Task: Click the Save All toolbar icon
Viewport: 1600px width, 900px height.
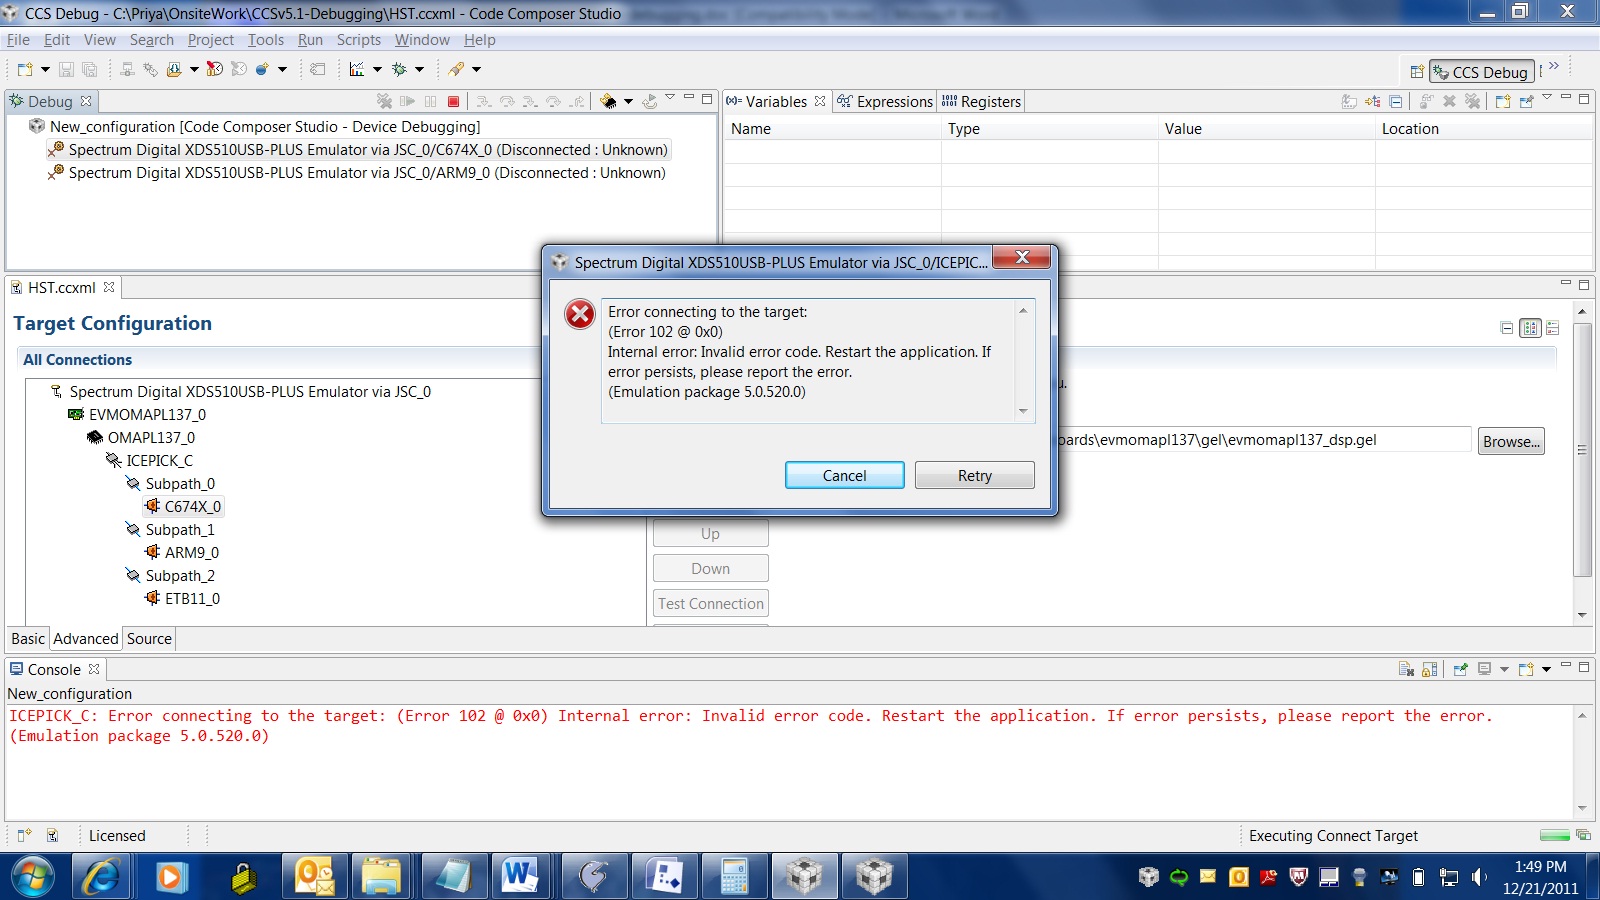Action: 89,69
